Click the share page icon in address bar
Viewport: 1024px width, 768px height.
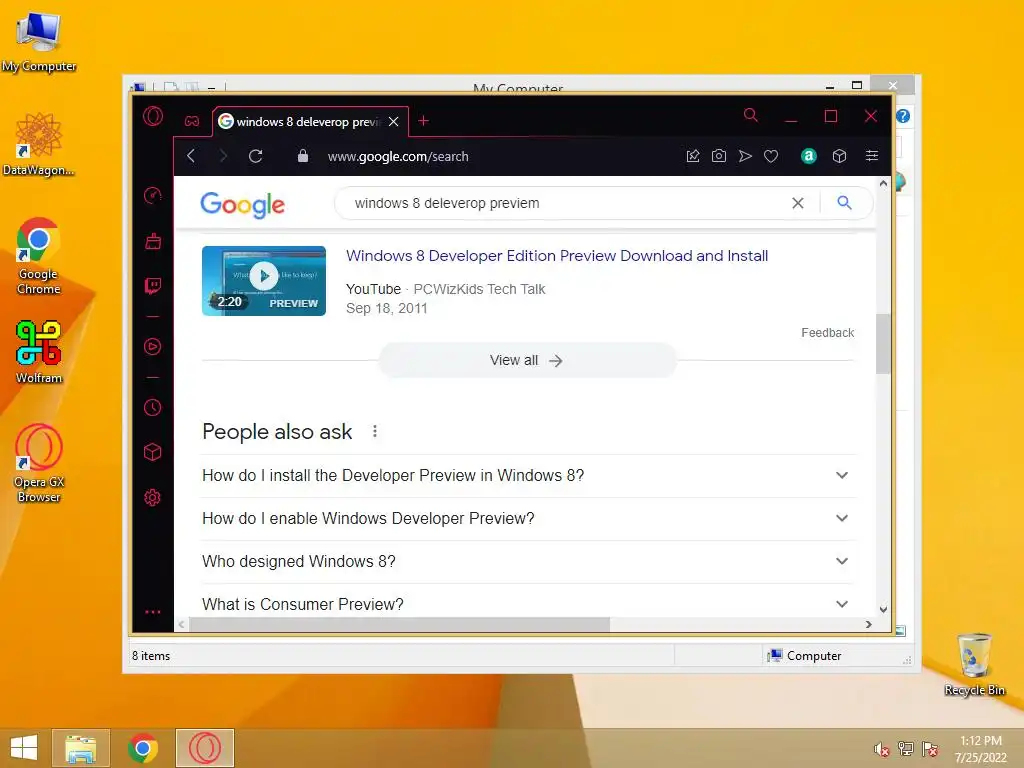[693, 156]
